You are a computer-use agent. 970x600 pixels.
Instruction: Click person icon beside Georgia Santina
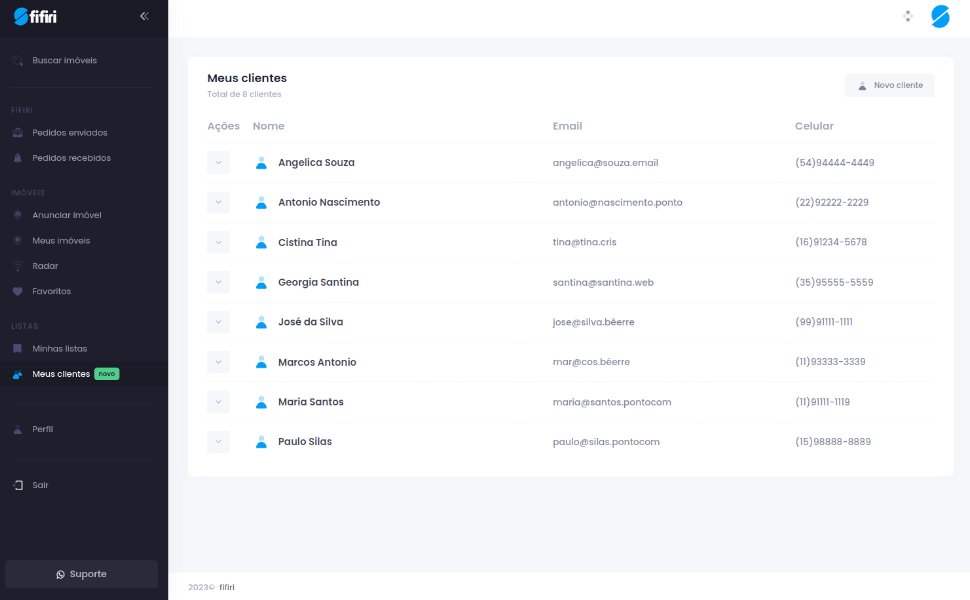(261, 282)
